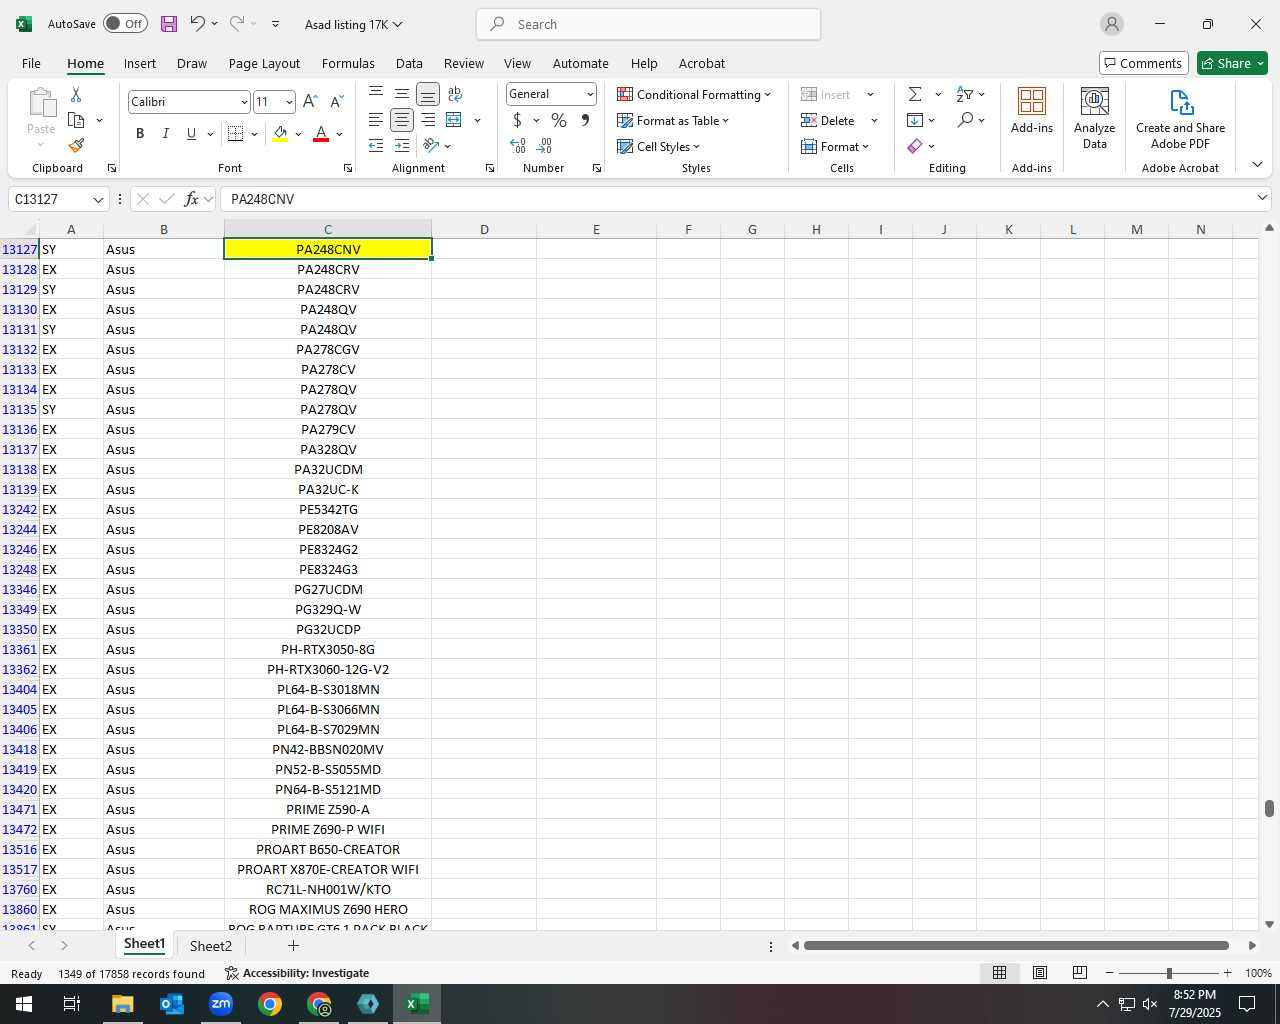Open Chrome from the taskbar
The width and height of the screenshot is (1280, 1024).
tap(270, 1004)
